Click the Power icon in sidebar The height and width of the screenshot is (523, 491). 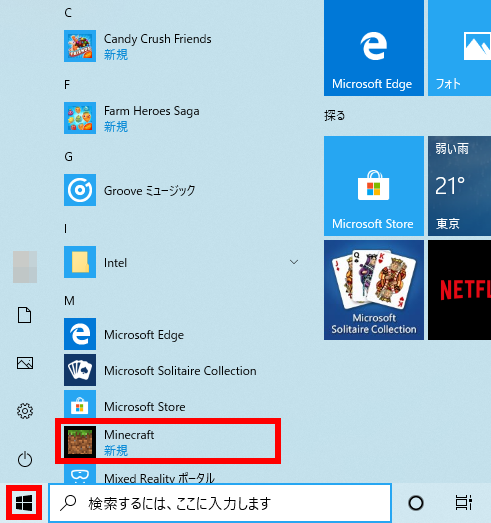(x=25, y=459)
